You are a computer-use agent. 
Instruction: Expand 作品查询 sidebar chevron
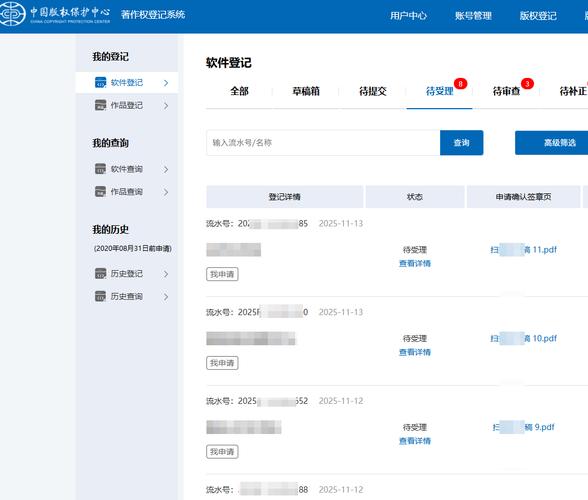(166, 192)
